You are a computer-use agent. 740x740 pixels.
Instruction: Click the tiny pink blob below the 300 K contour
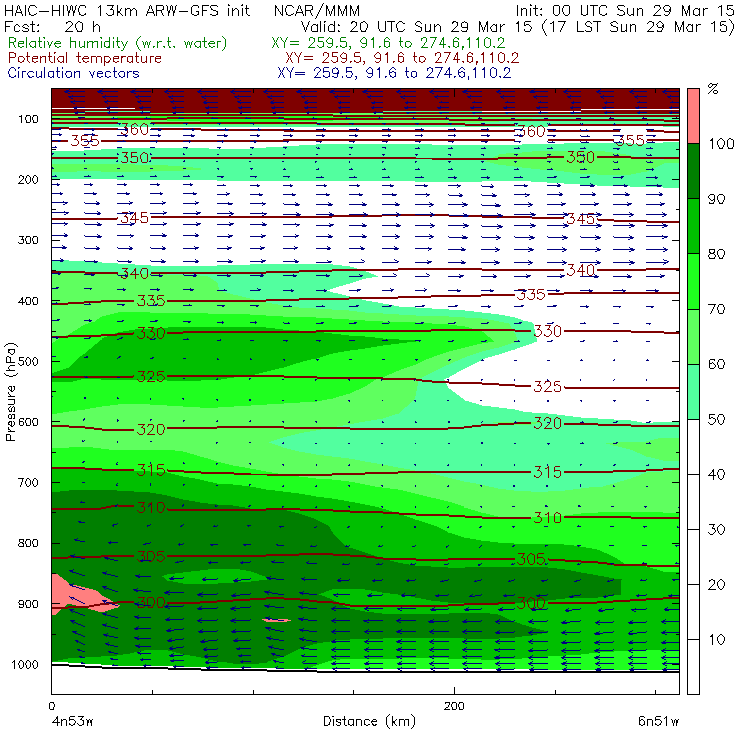(277, 620)
